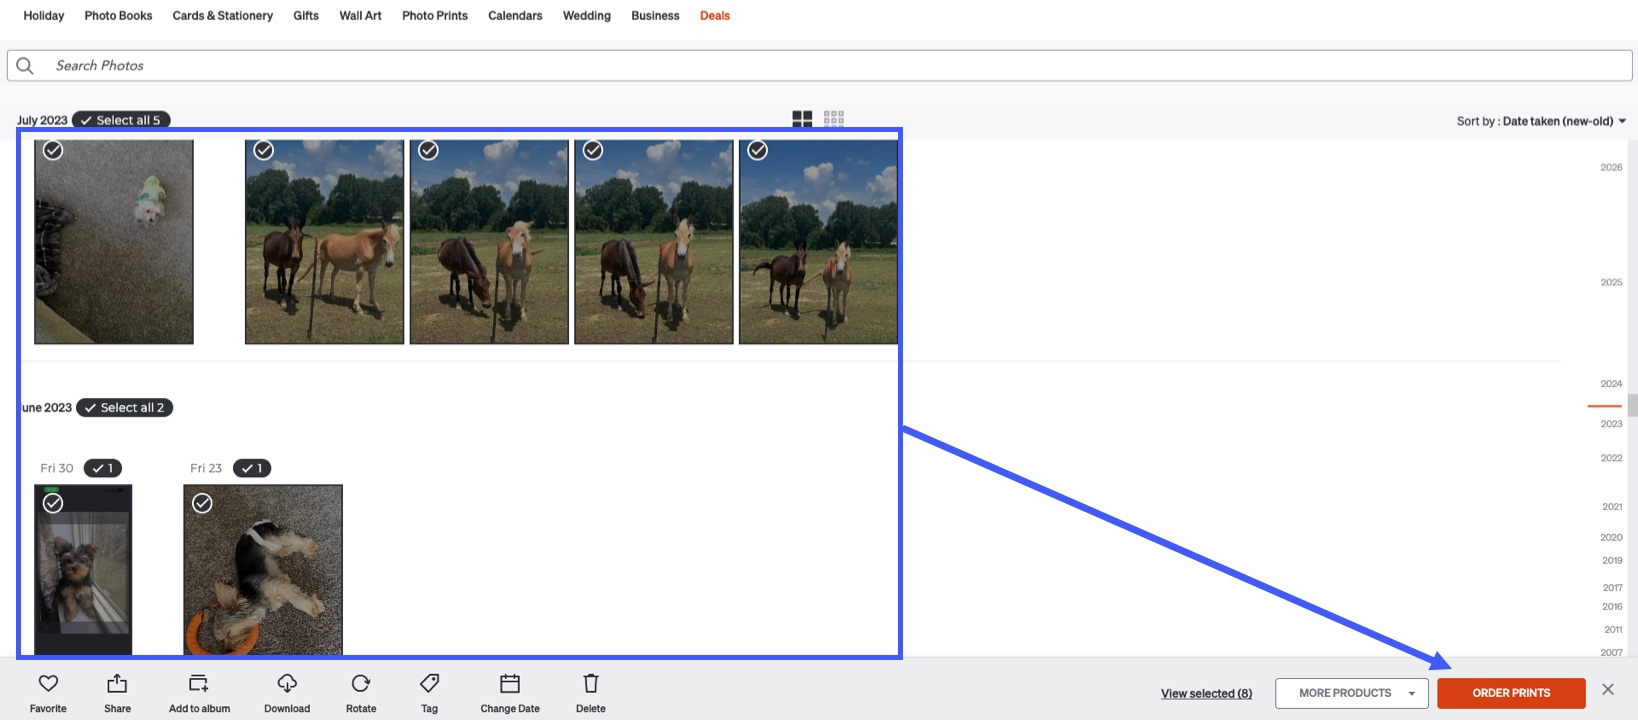Dismiss the selection bar with X
Image resolution: width=1638 pixels, height=720 pixels.
(x=1608, y=689)
